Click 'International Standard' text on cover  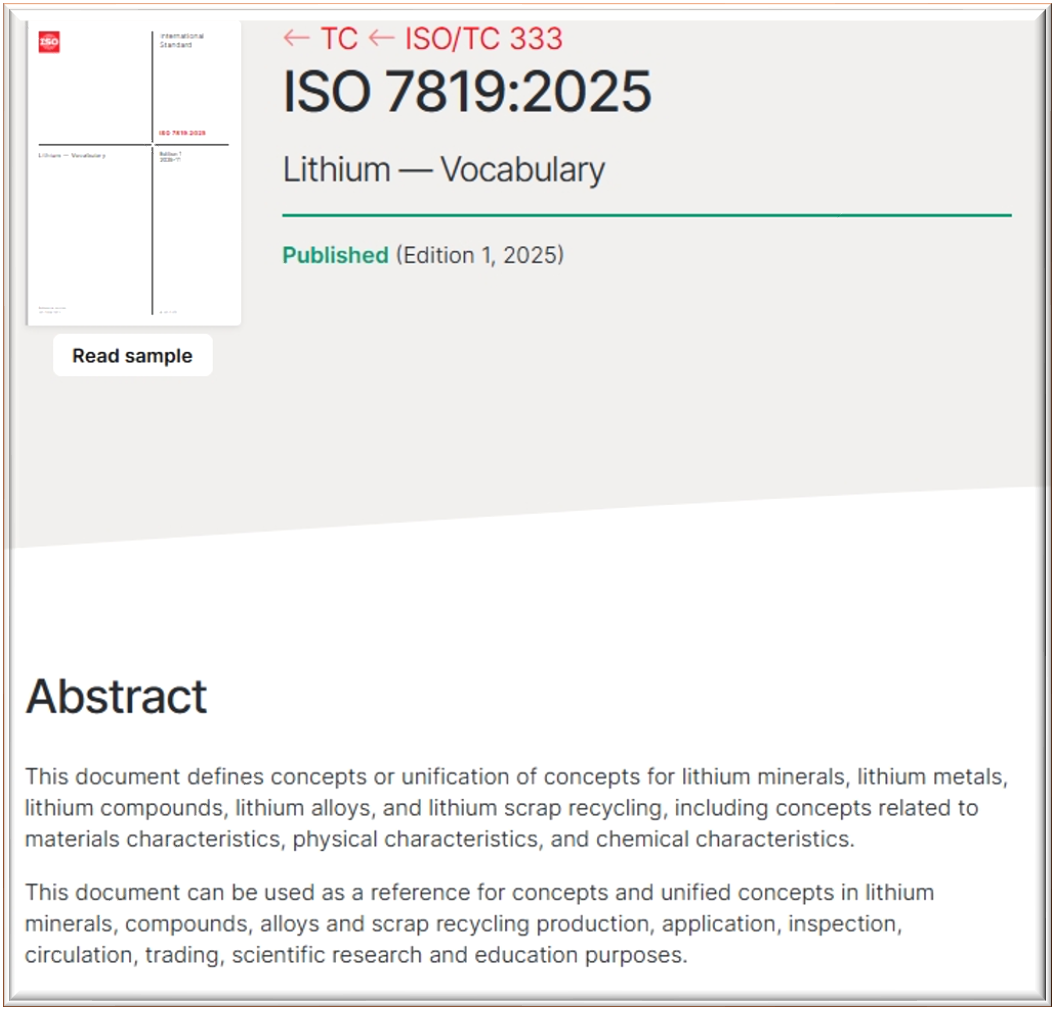coord(182,41)
